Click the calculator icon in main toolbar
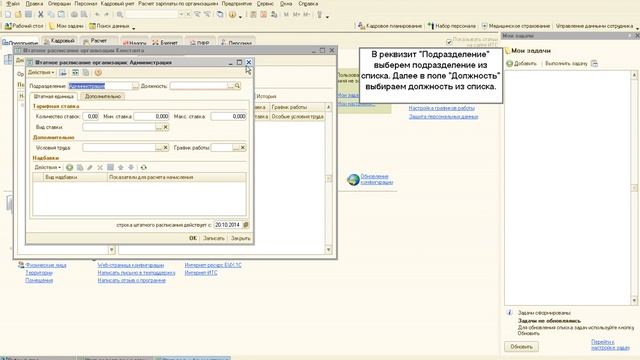The height and width of the screenshot is (360, 640). 253,15
